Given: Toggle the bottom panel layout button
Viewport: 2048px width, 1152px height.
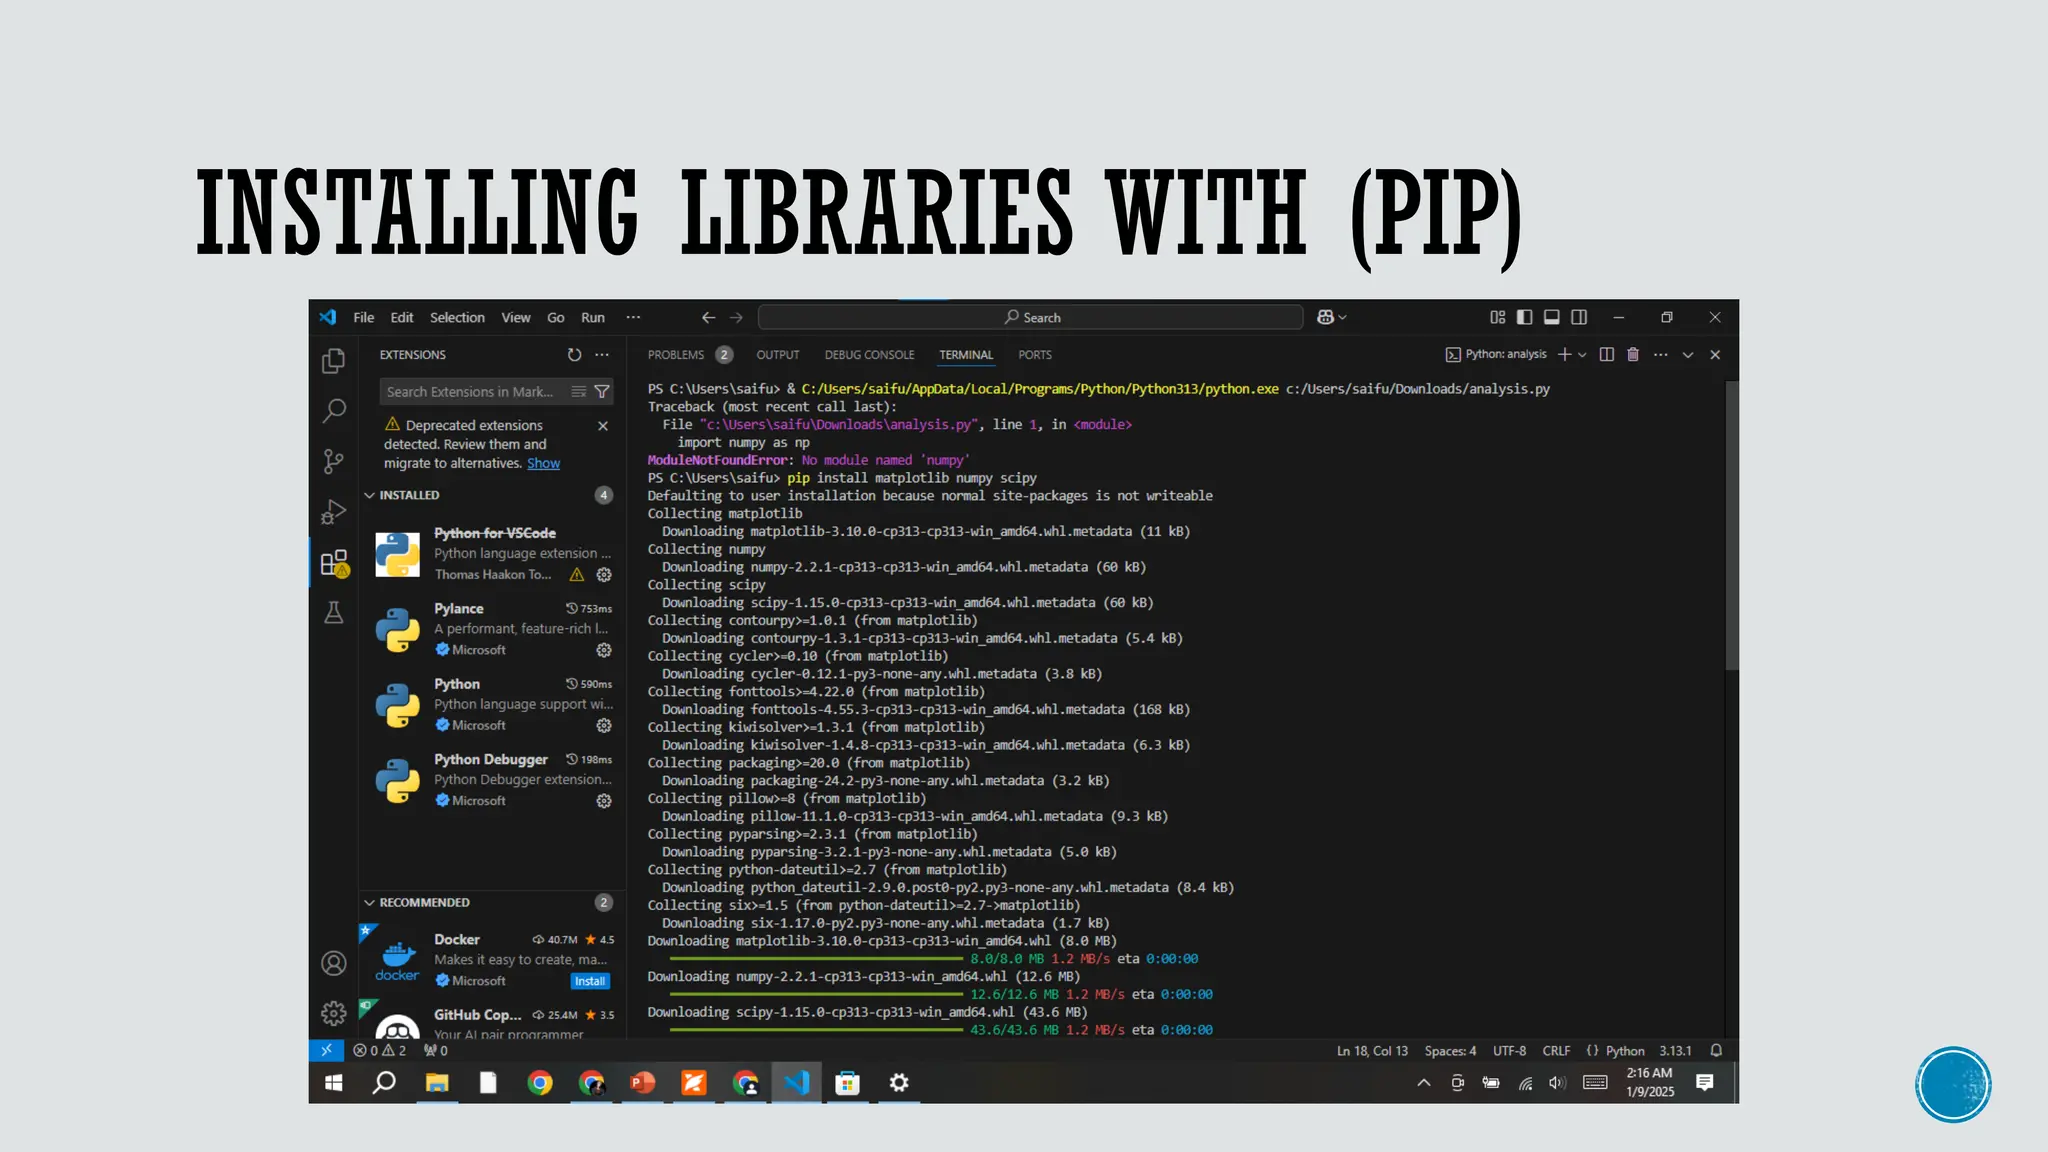Looking at the screenshot, I should pos(1551,317).
